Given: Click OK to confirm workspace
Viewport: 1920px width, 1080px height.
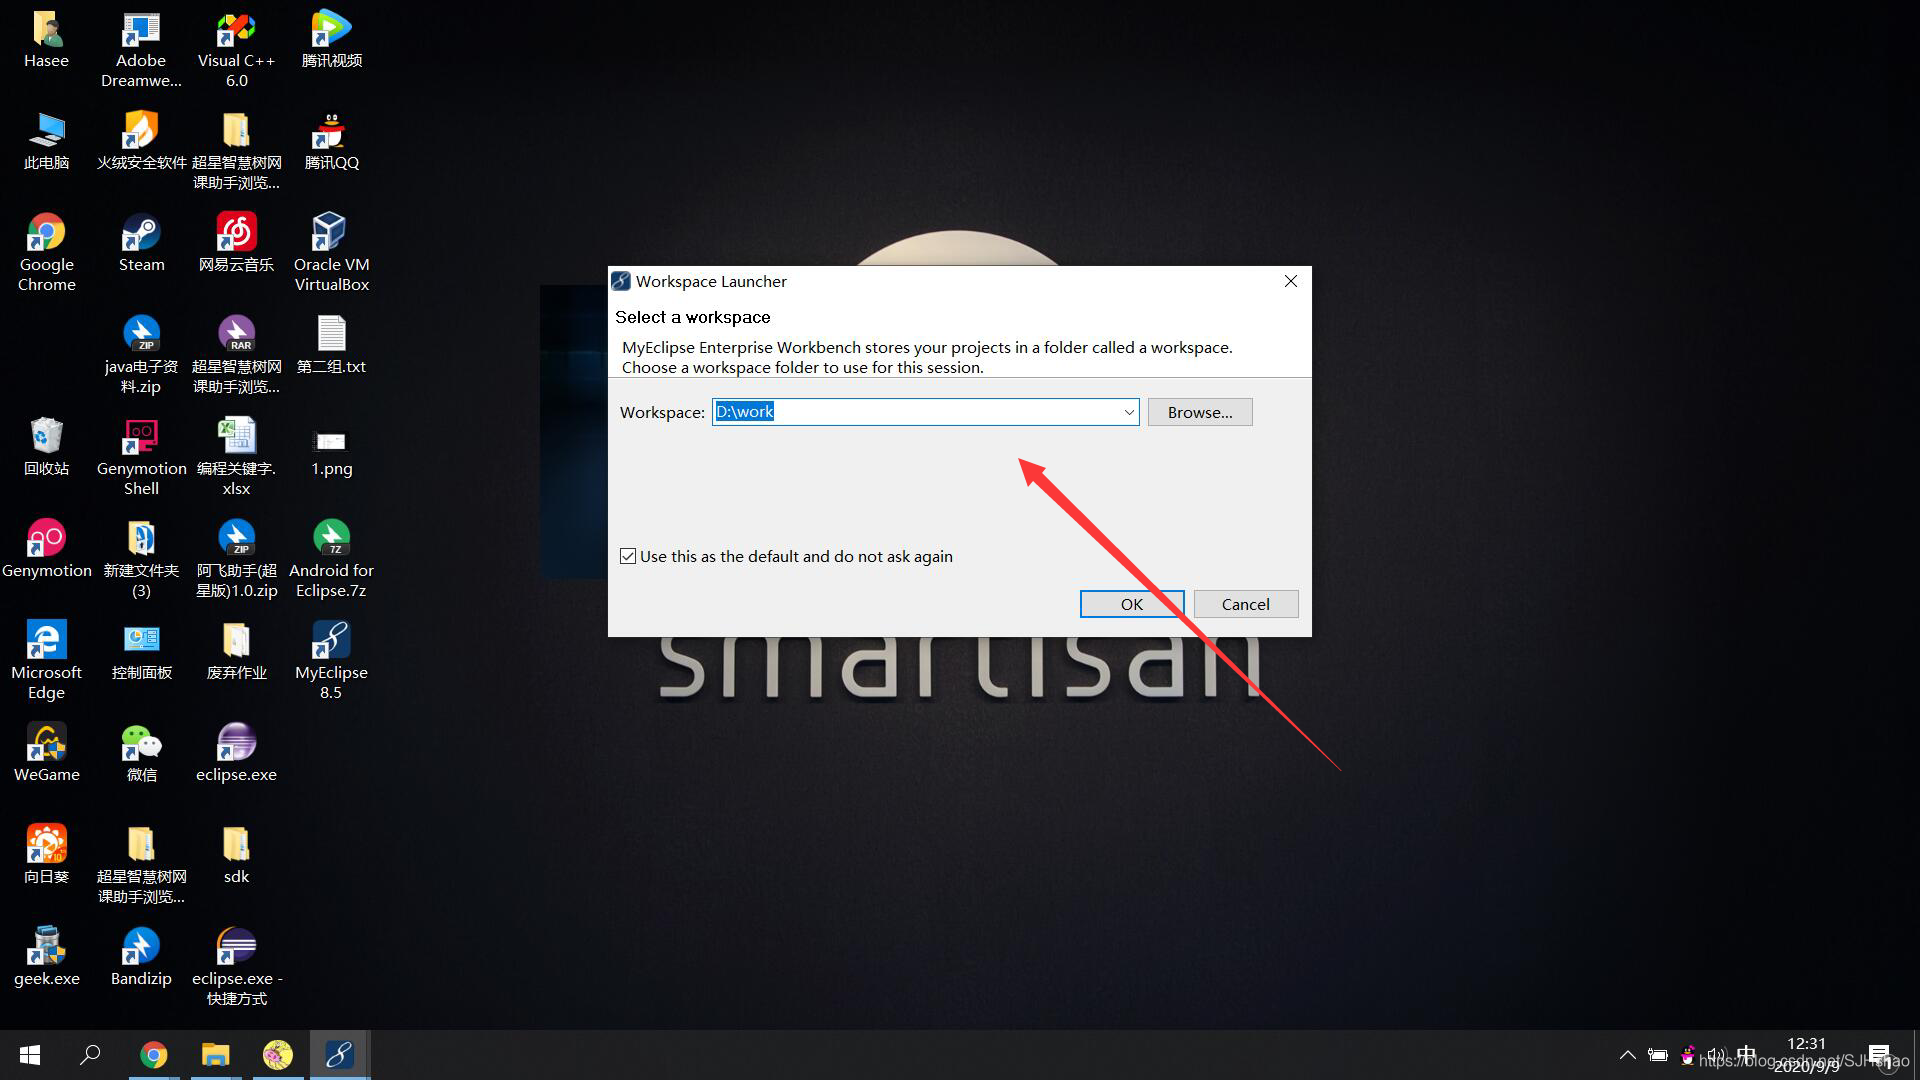Looking at the screenshot, I should (x=1131, y=603).
